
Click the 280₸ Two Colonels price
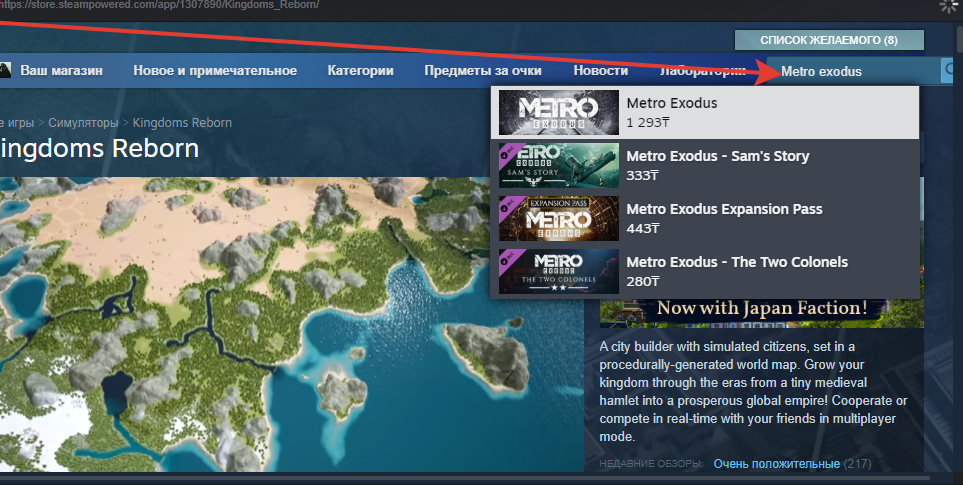(643, 281)
